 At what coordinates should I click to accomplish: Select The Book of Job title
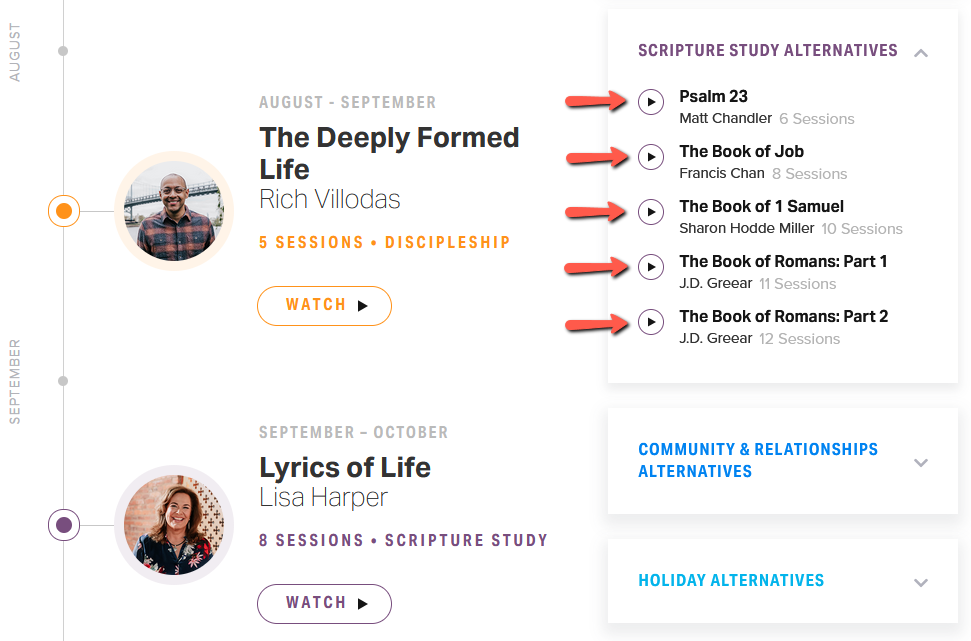[x=741, y=152]
